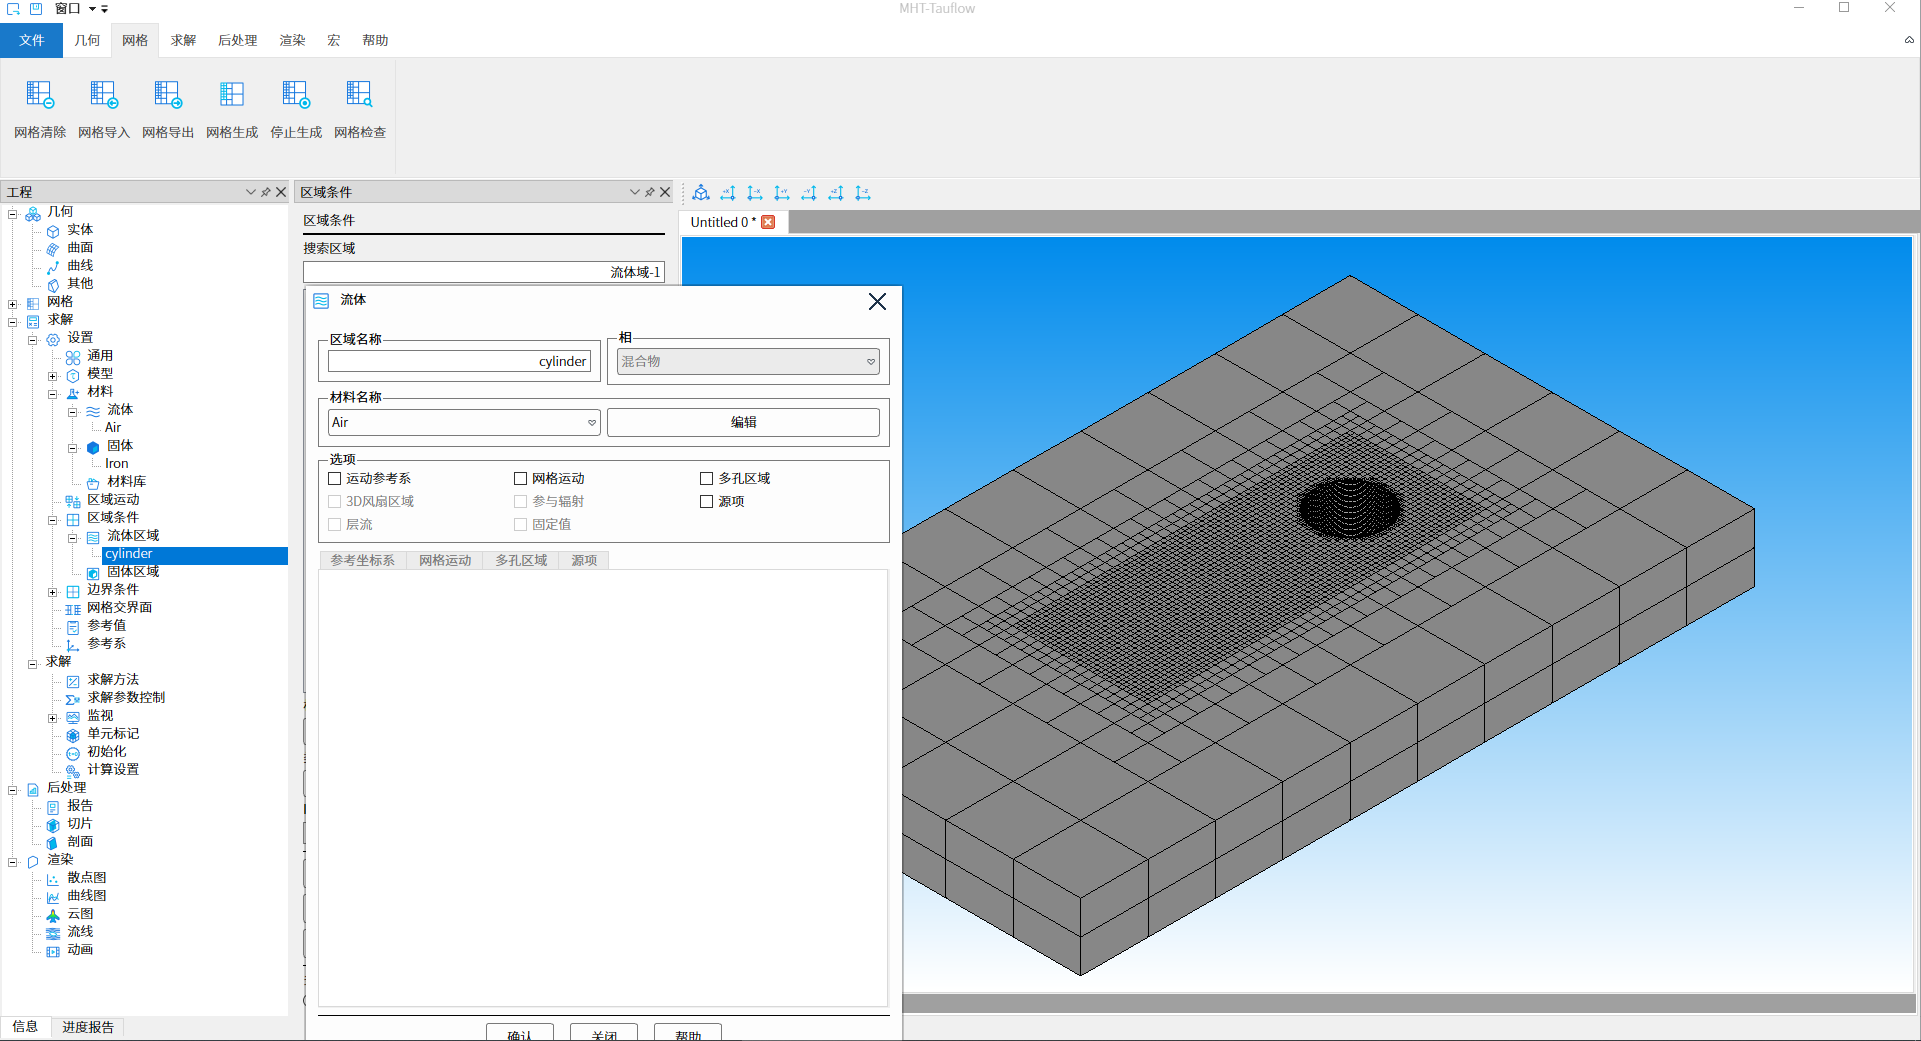This screenshot has width=1921, height=1041.
Task: Check the 多孔区域 option
Action: point(707,479)
